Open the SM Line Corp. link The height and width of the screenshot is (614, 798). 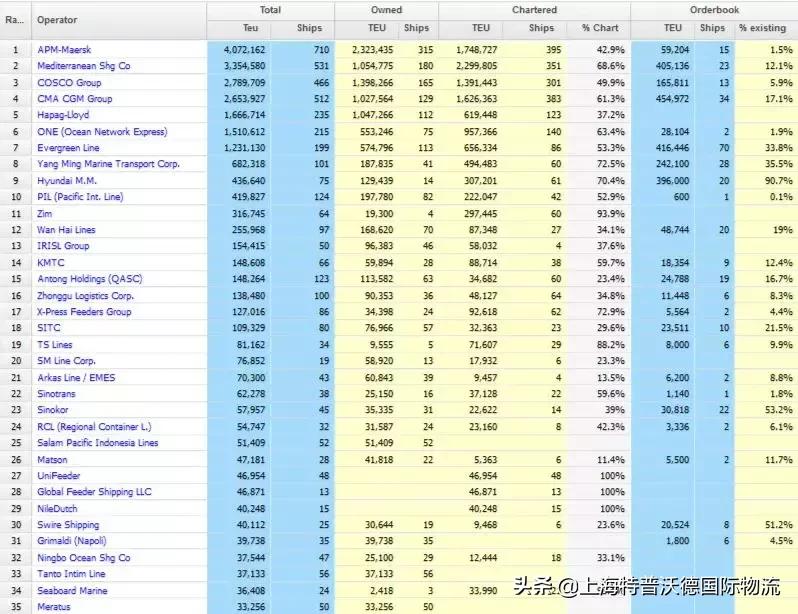pyautogui.click(x=67, y=361)
